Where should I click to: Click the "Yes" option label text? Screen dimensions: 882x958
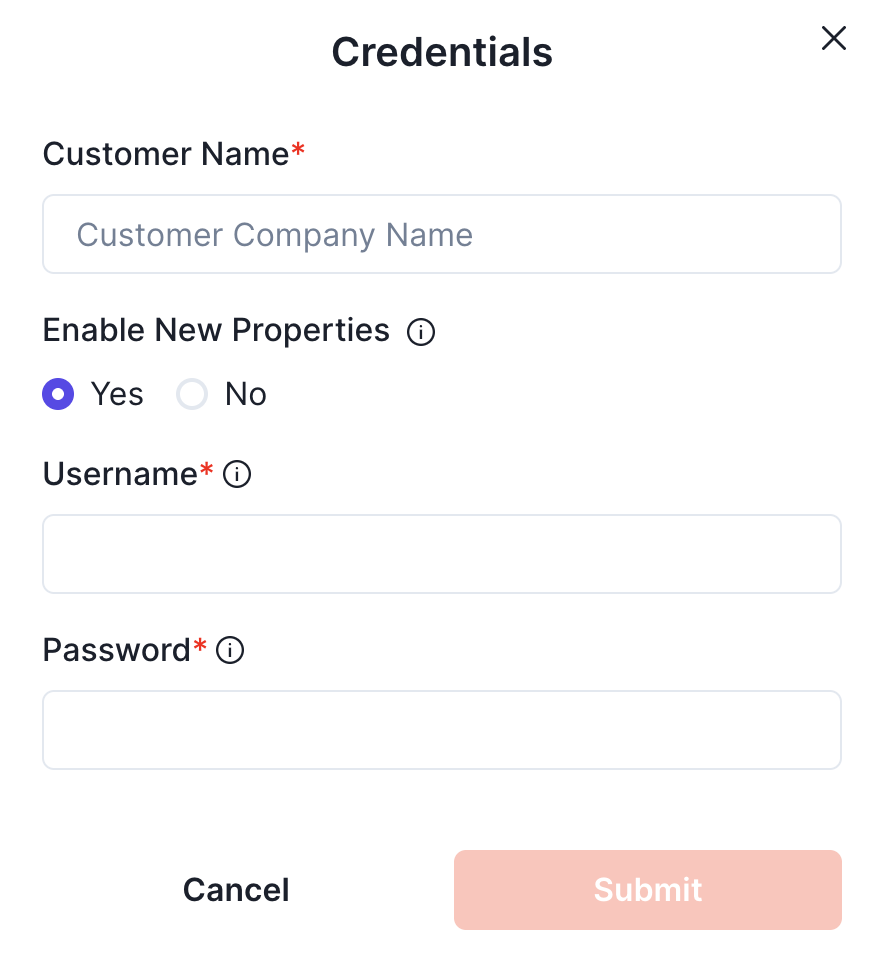(x=117, y=395)
